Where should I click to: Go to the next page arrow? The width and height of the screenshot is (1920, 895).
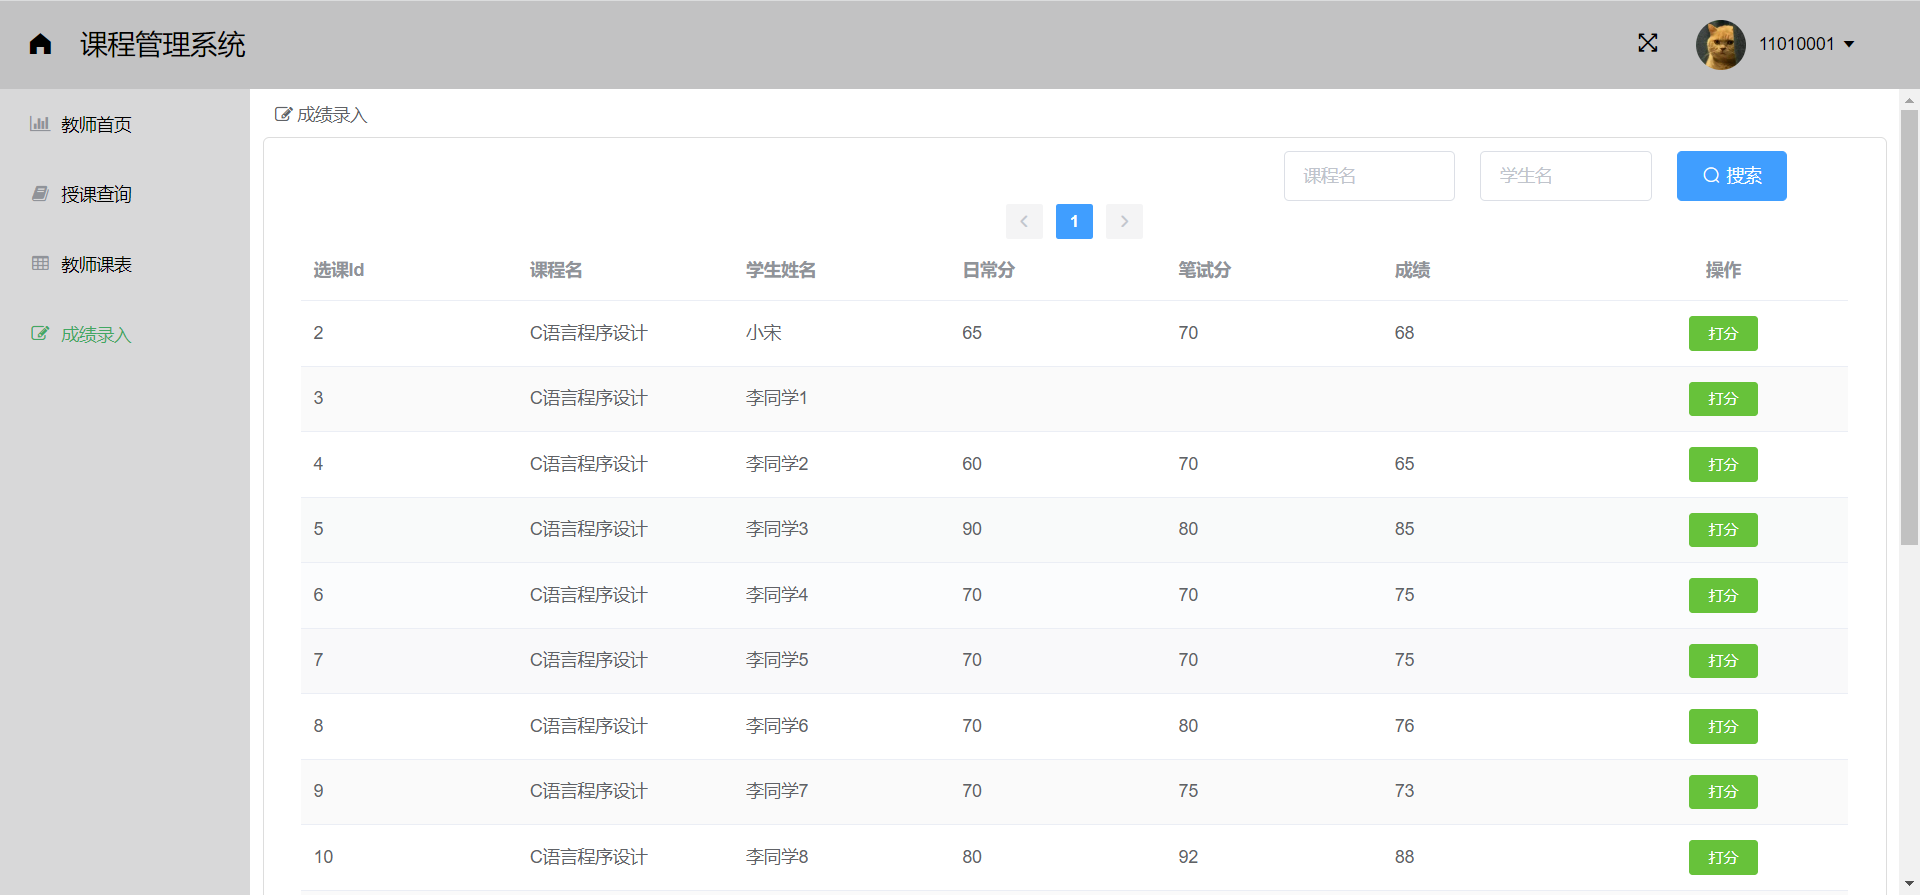pyautogui.click(x=1124, y=221)
